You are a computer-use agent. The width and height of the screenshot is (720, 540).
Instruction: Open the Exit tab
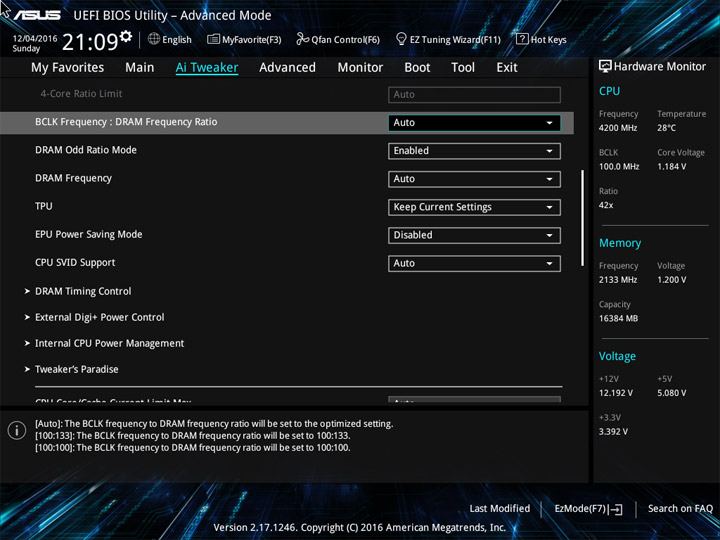(507, 68)
